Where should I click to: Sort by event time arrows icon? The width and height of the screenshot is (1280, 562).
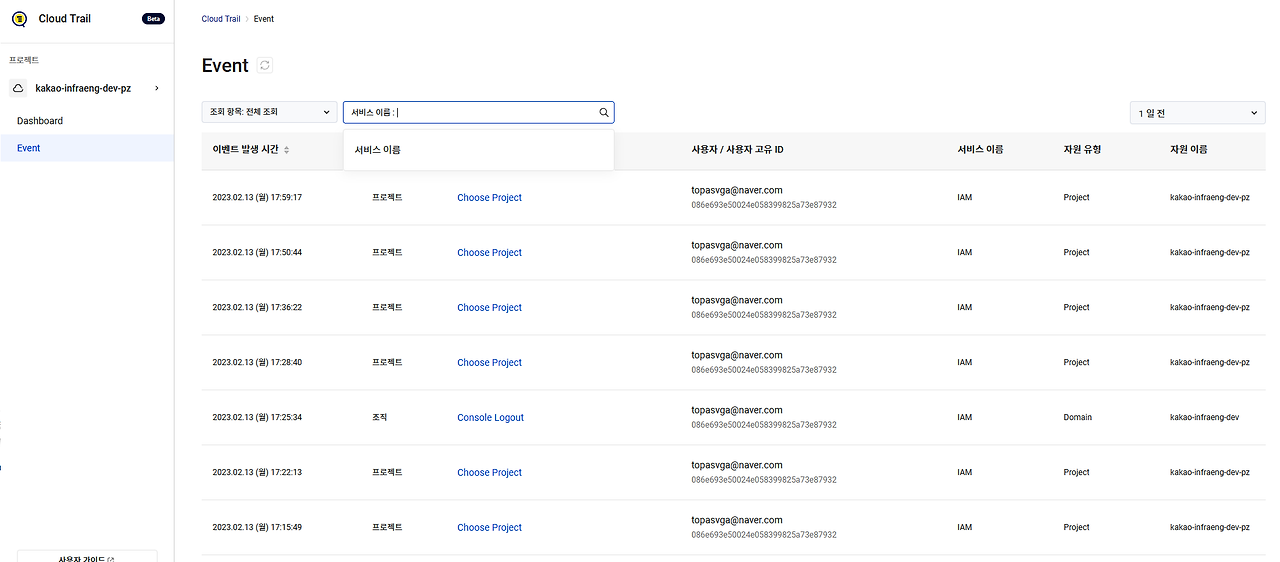coord(287,150)
